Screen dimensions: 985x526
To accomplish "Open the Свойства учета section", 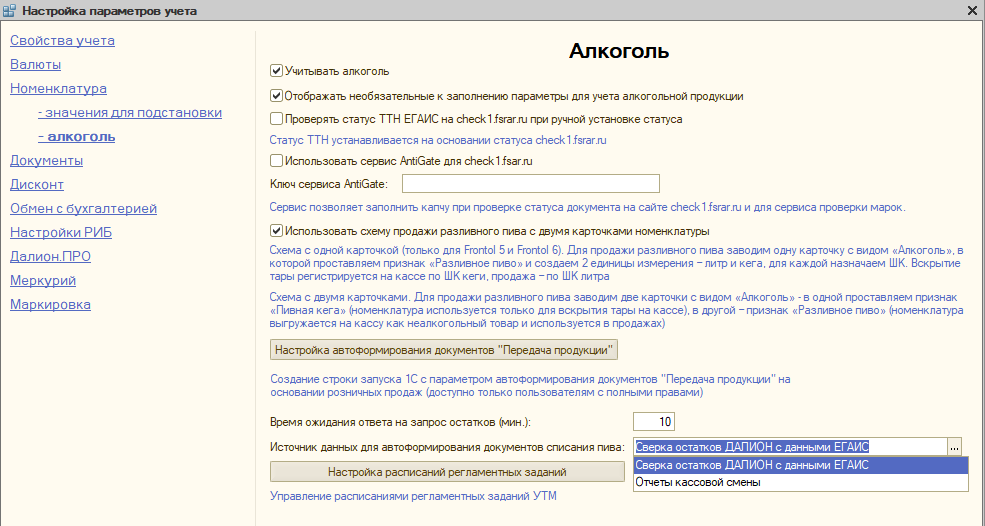I will tap(62, 41).
